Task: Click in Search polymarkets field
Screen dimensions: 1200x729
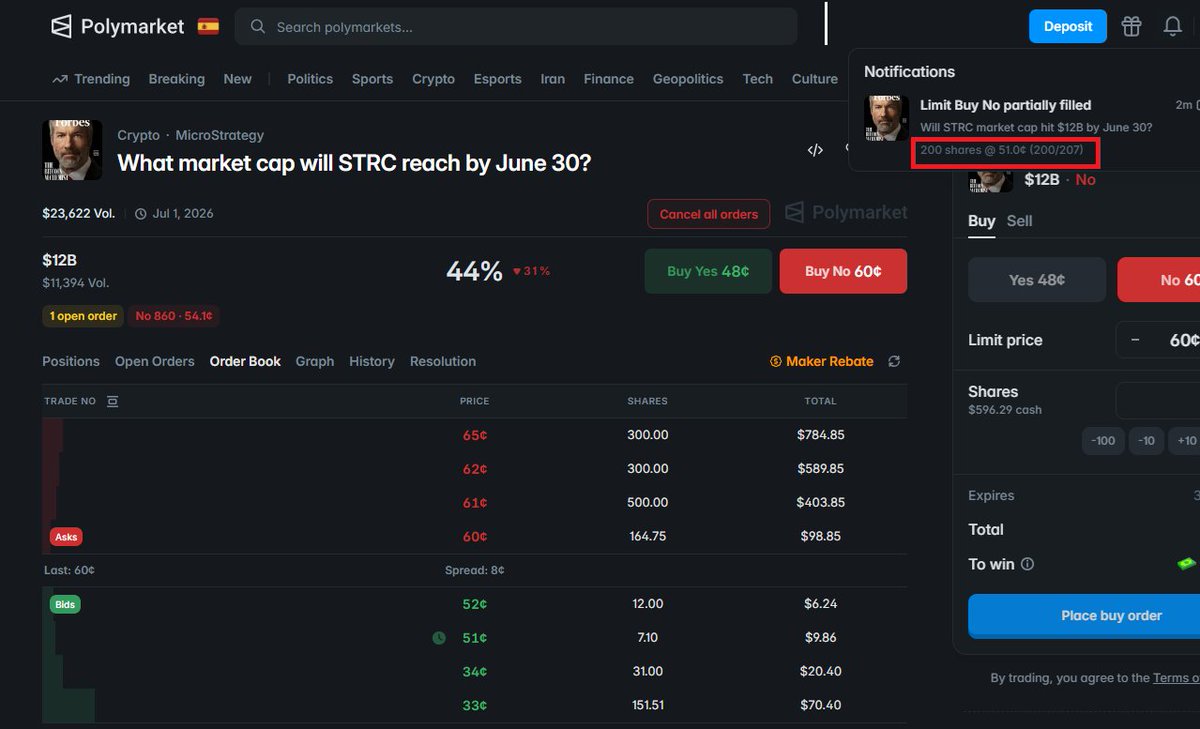Action: (516, 27)
